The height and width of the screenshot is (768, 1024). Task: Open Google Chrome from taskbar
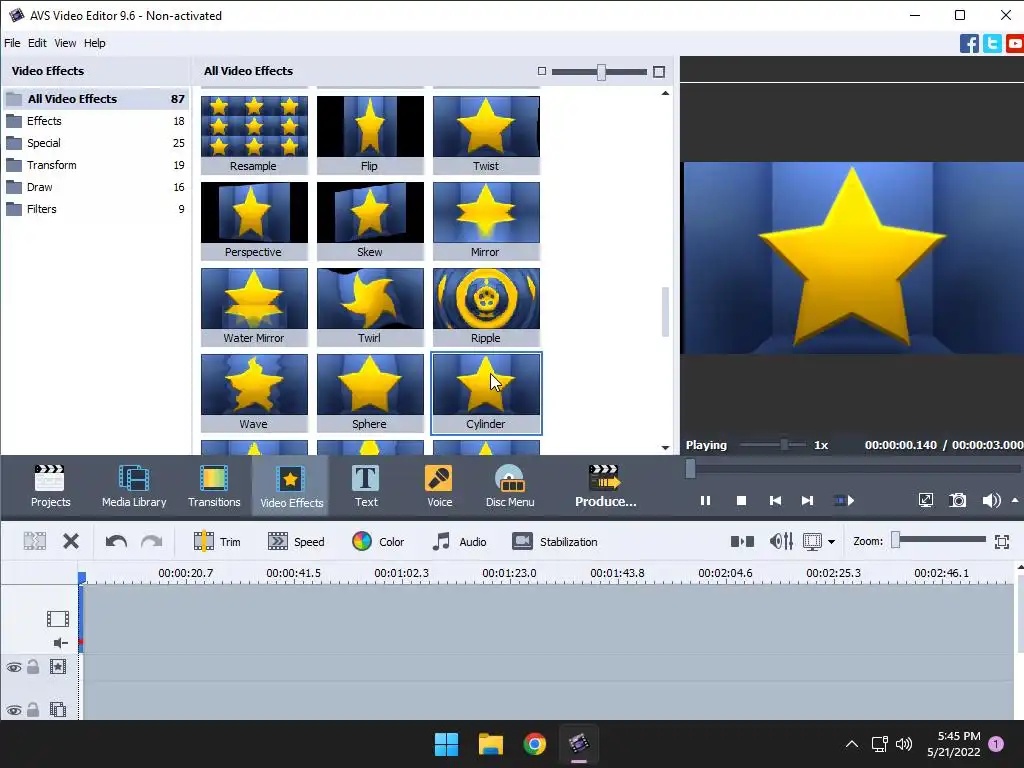tap(534, 744)
